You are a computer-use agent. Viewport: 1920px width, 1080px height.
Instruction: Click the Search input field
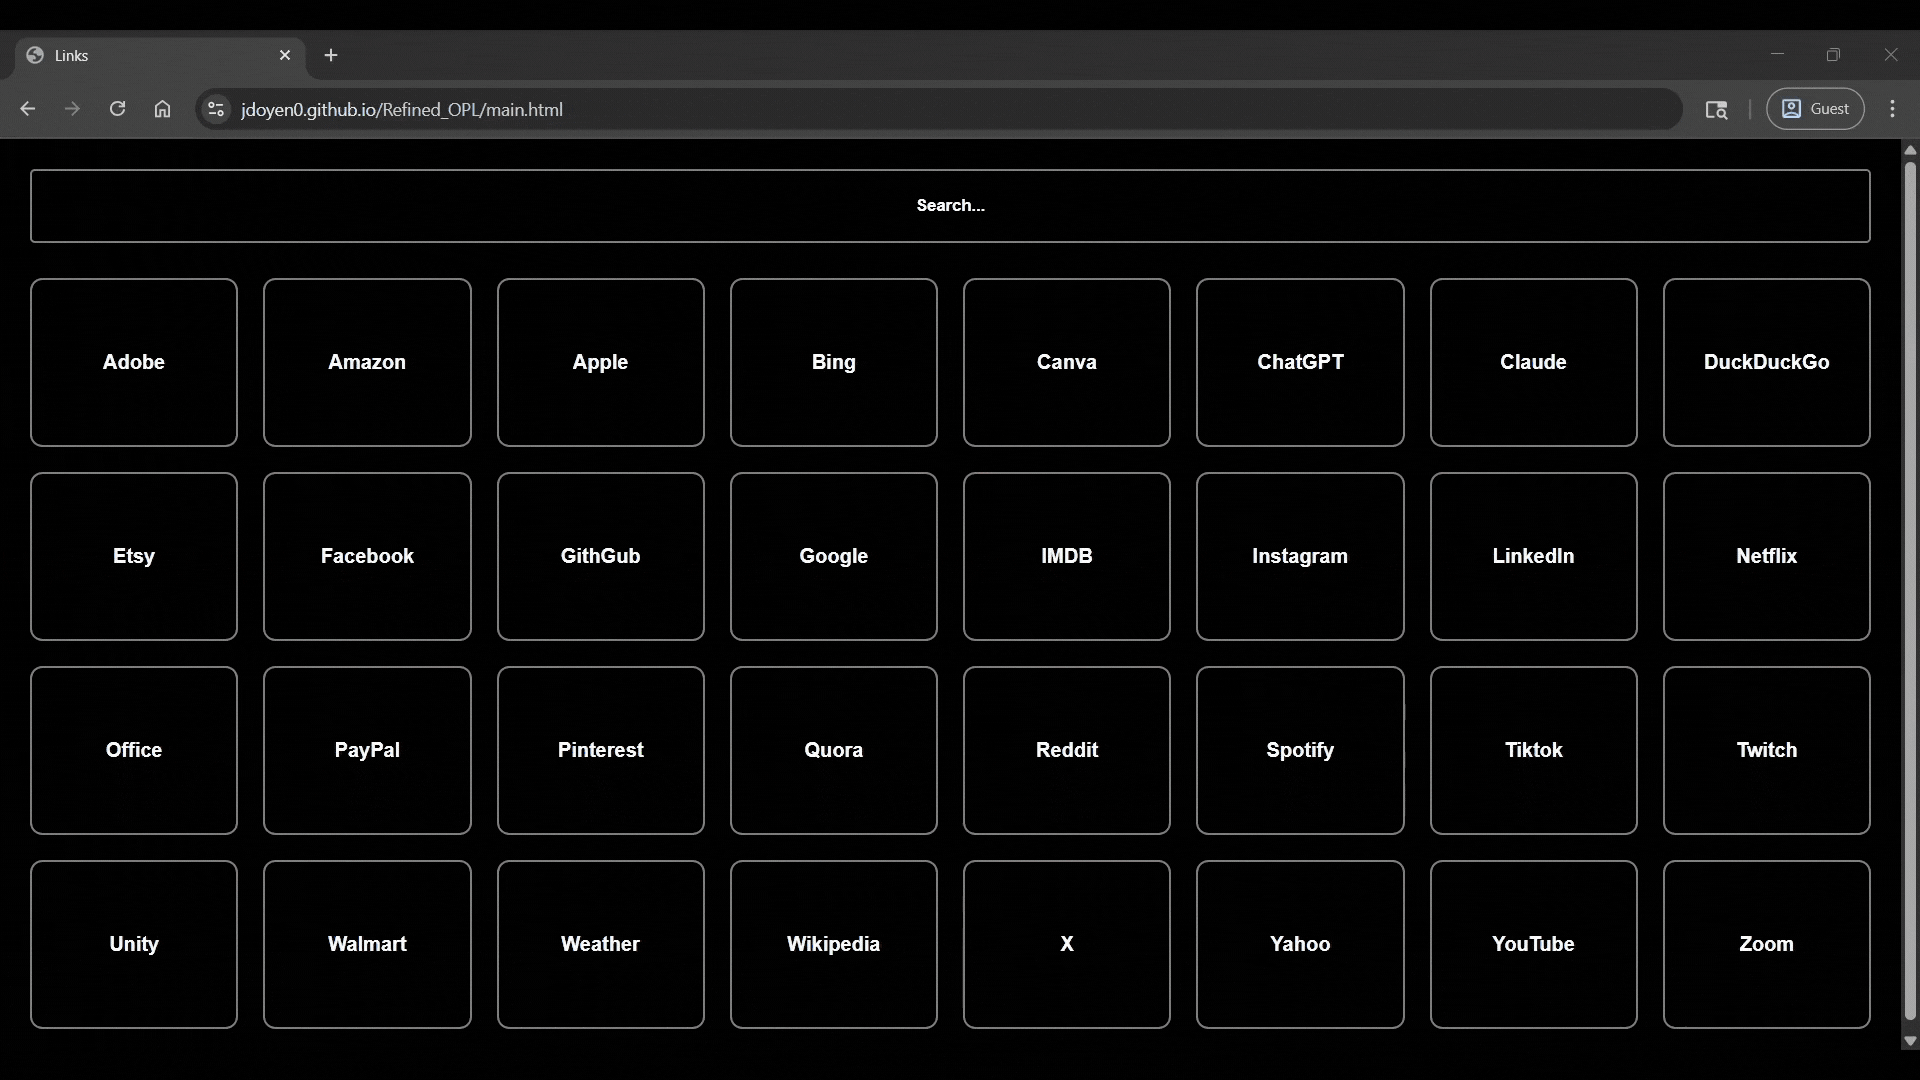coord(950,205)
